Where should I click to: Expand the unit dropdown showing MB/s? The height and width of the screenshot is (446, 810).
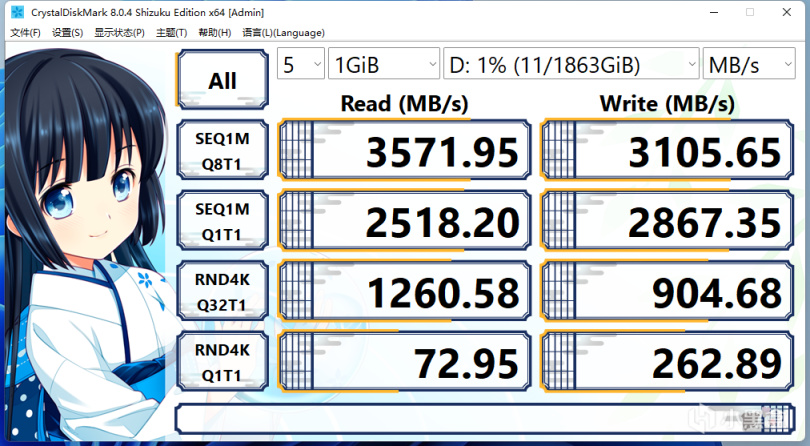click(749, 64)
